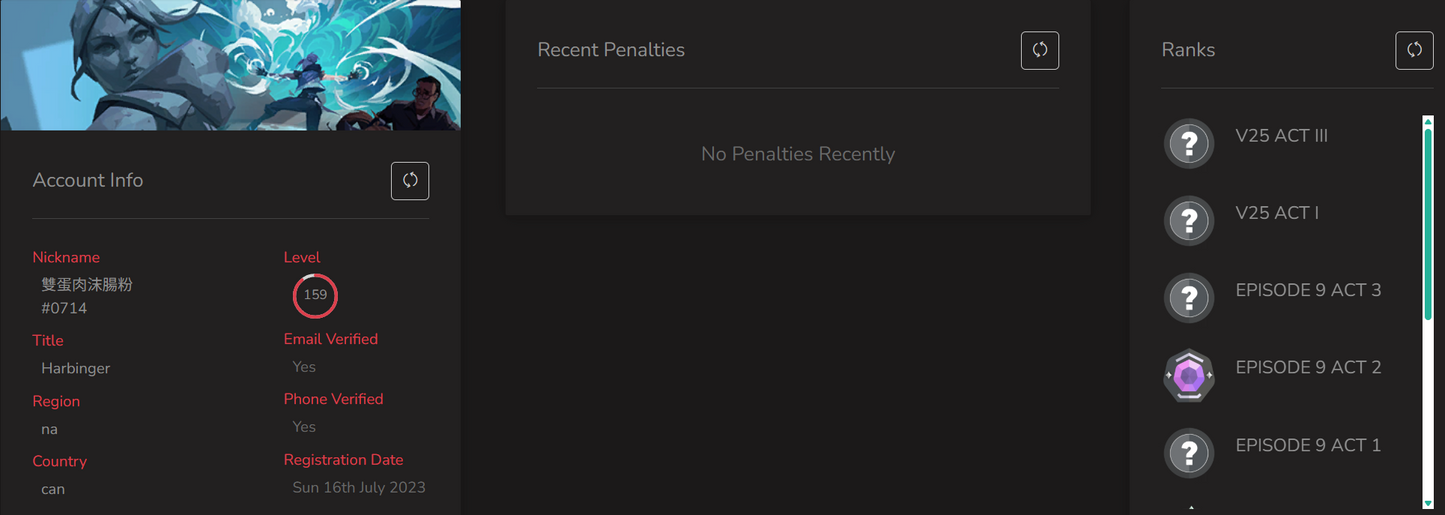Click the V25 ACT III unranked icon
Screen dimensions: 1445x515
point(1189,144)
